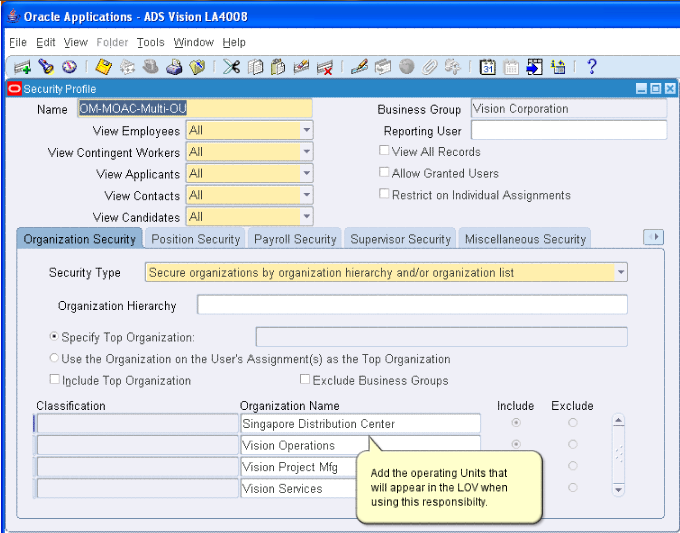Enable the View All Records checkbox
The width and height of the screenshot is (680, 533).
[x=384, y=150]
